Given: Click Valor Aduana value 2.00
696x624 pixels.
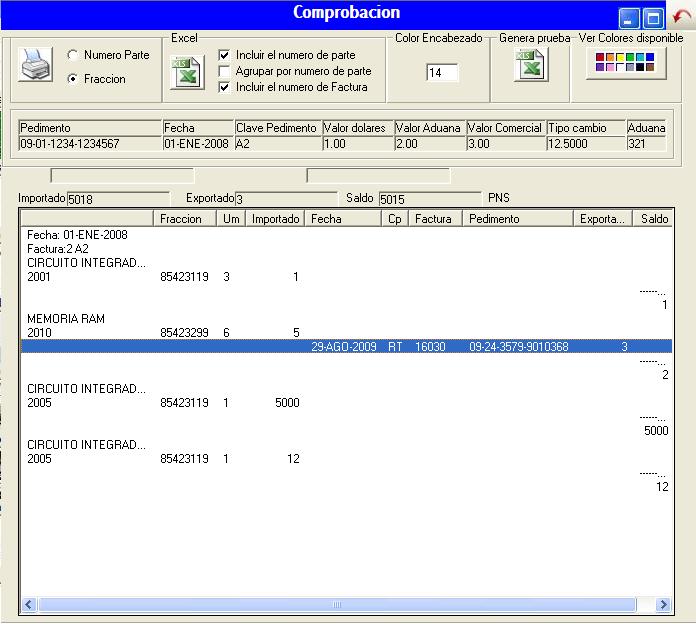Looking at the screenshot, I should (x=430, y=143).
